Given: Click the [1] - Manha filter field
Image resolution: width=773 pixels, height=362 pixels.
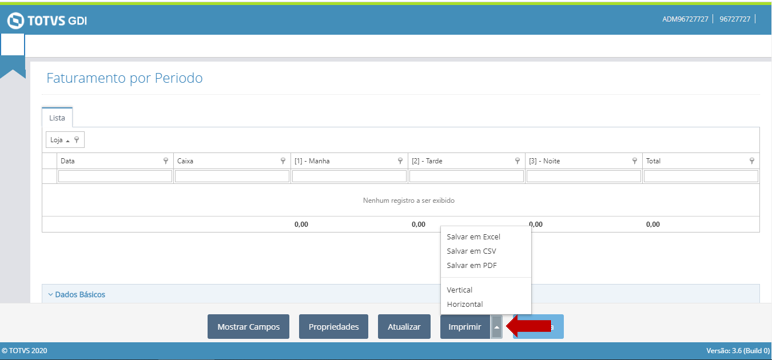Looking at the screenshot, I should pos(350,176).
